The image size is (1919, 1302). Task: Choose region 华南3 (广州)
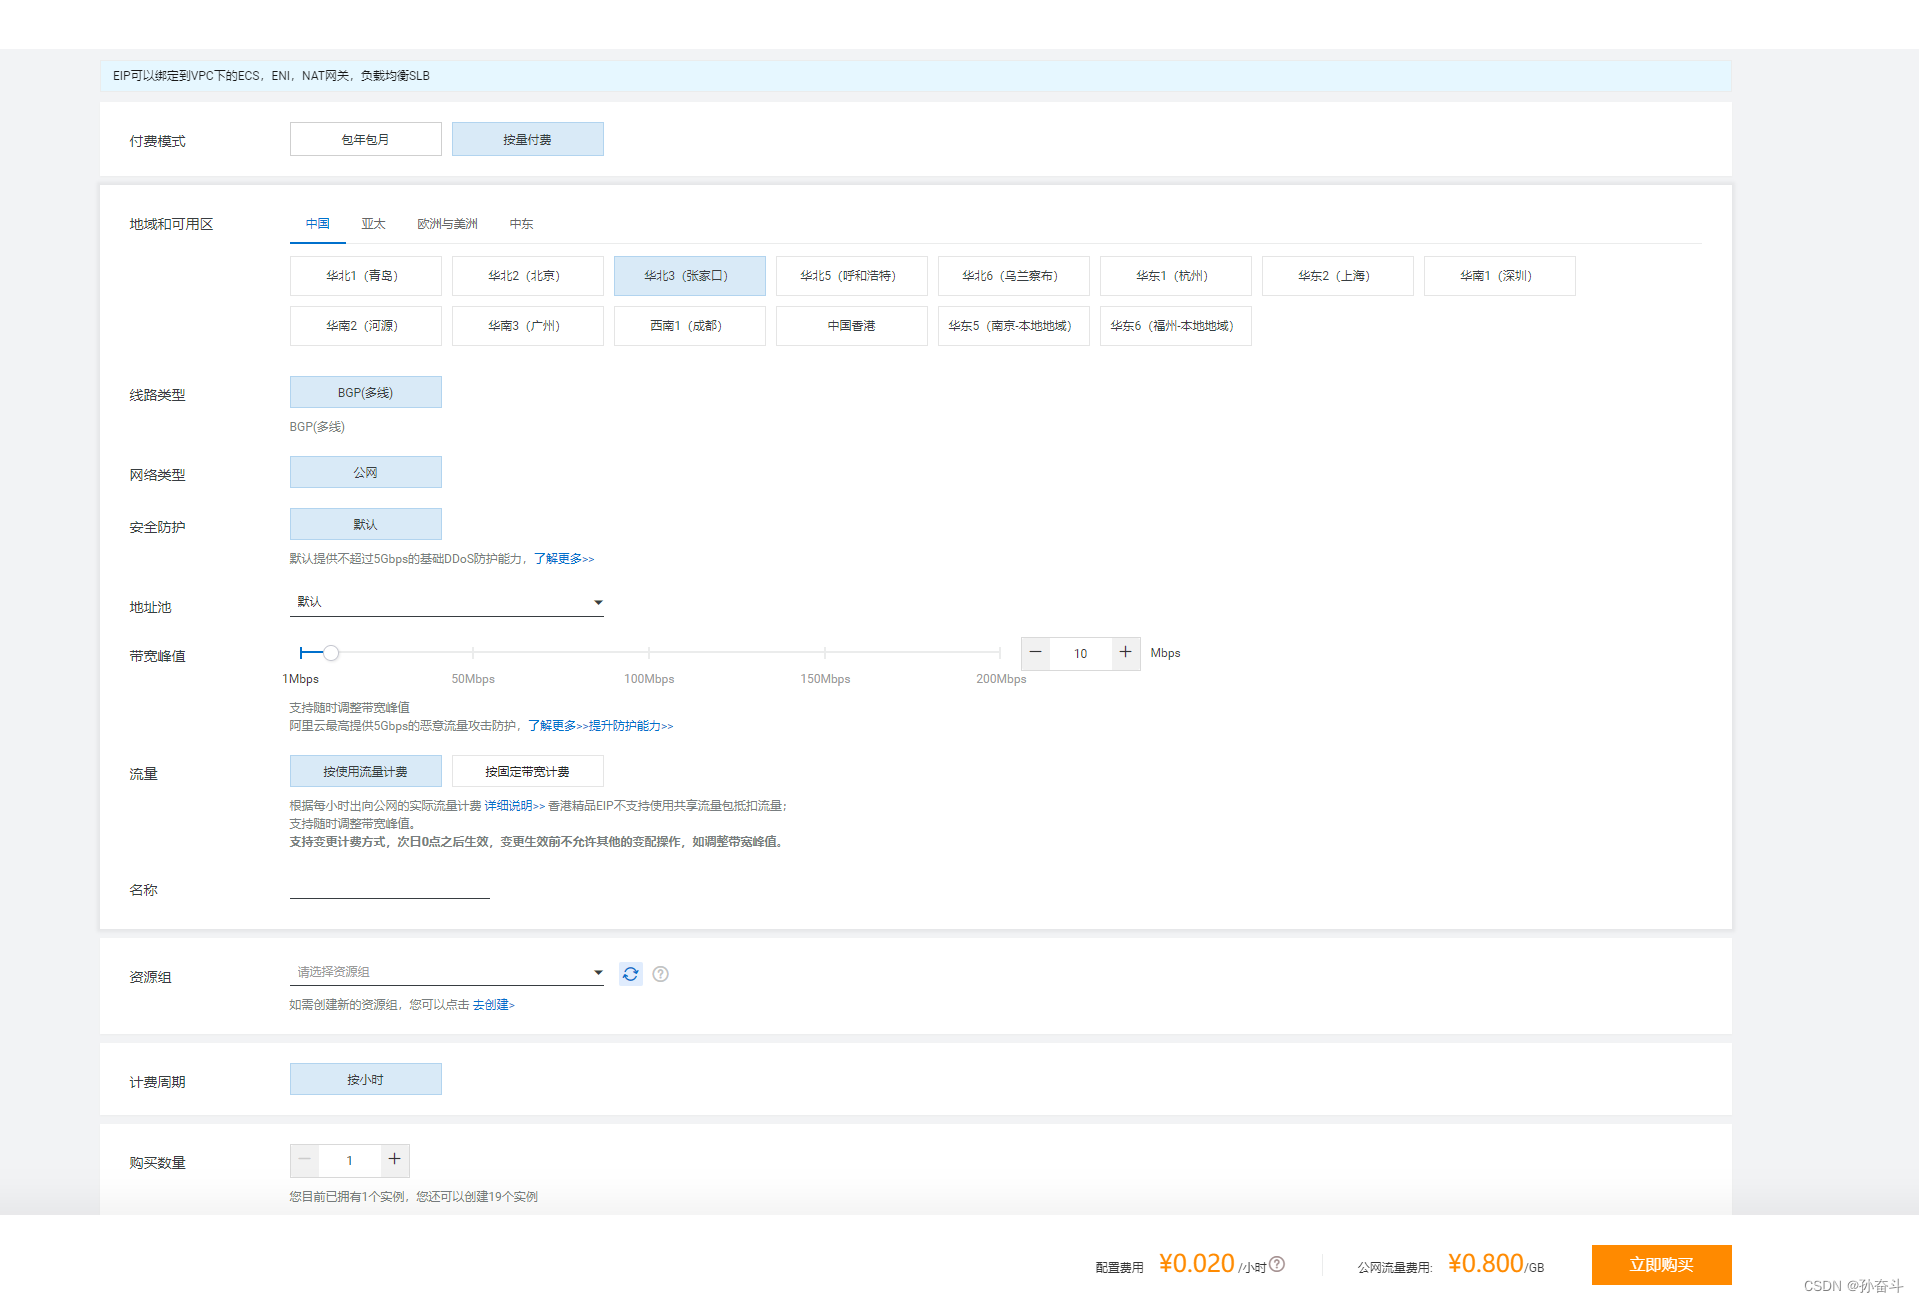[x=528, y=326]
